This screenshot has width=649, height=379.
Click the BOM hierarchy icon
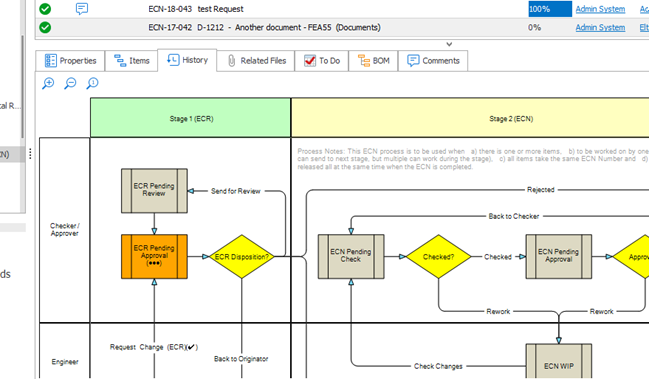point(364,61)
